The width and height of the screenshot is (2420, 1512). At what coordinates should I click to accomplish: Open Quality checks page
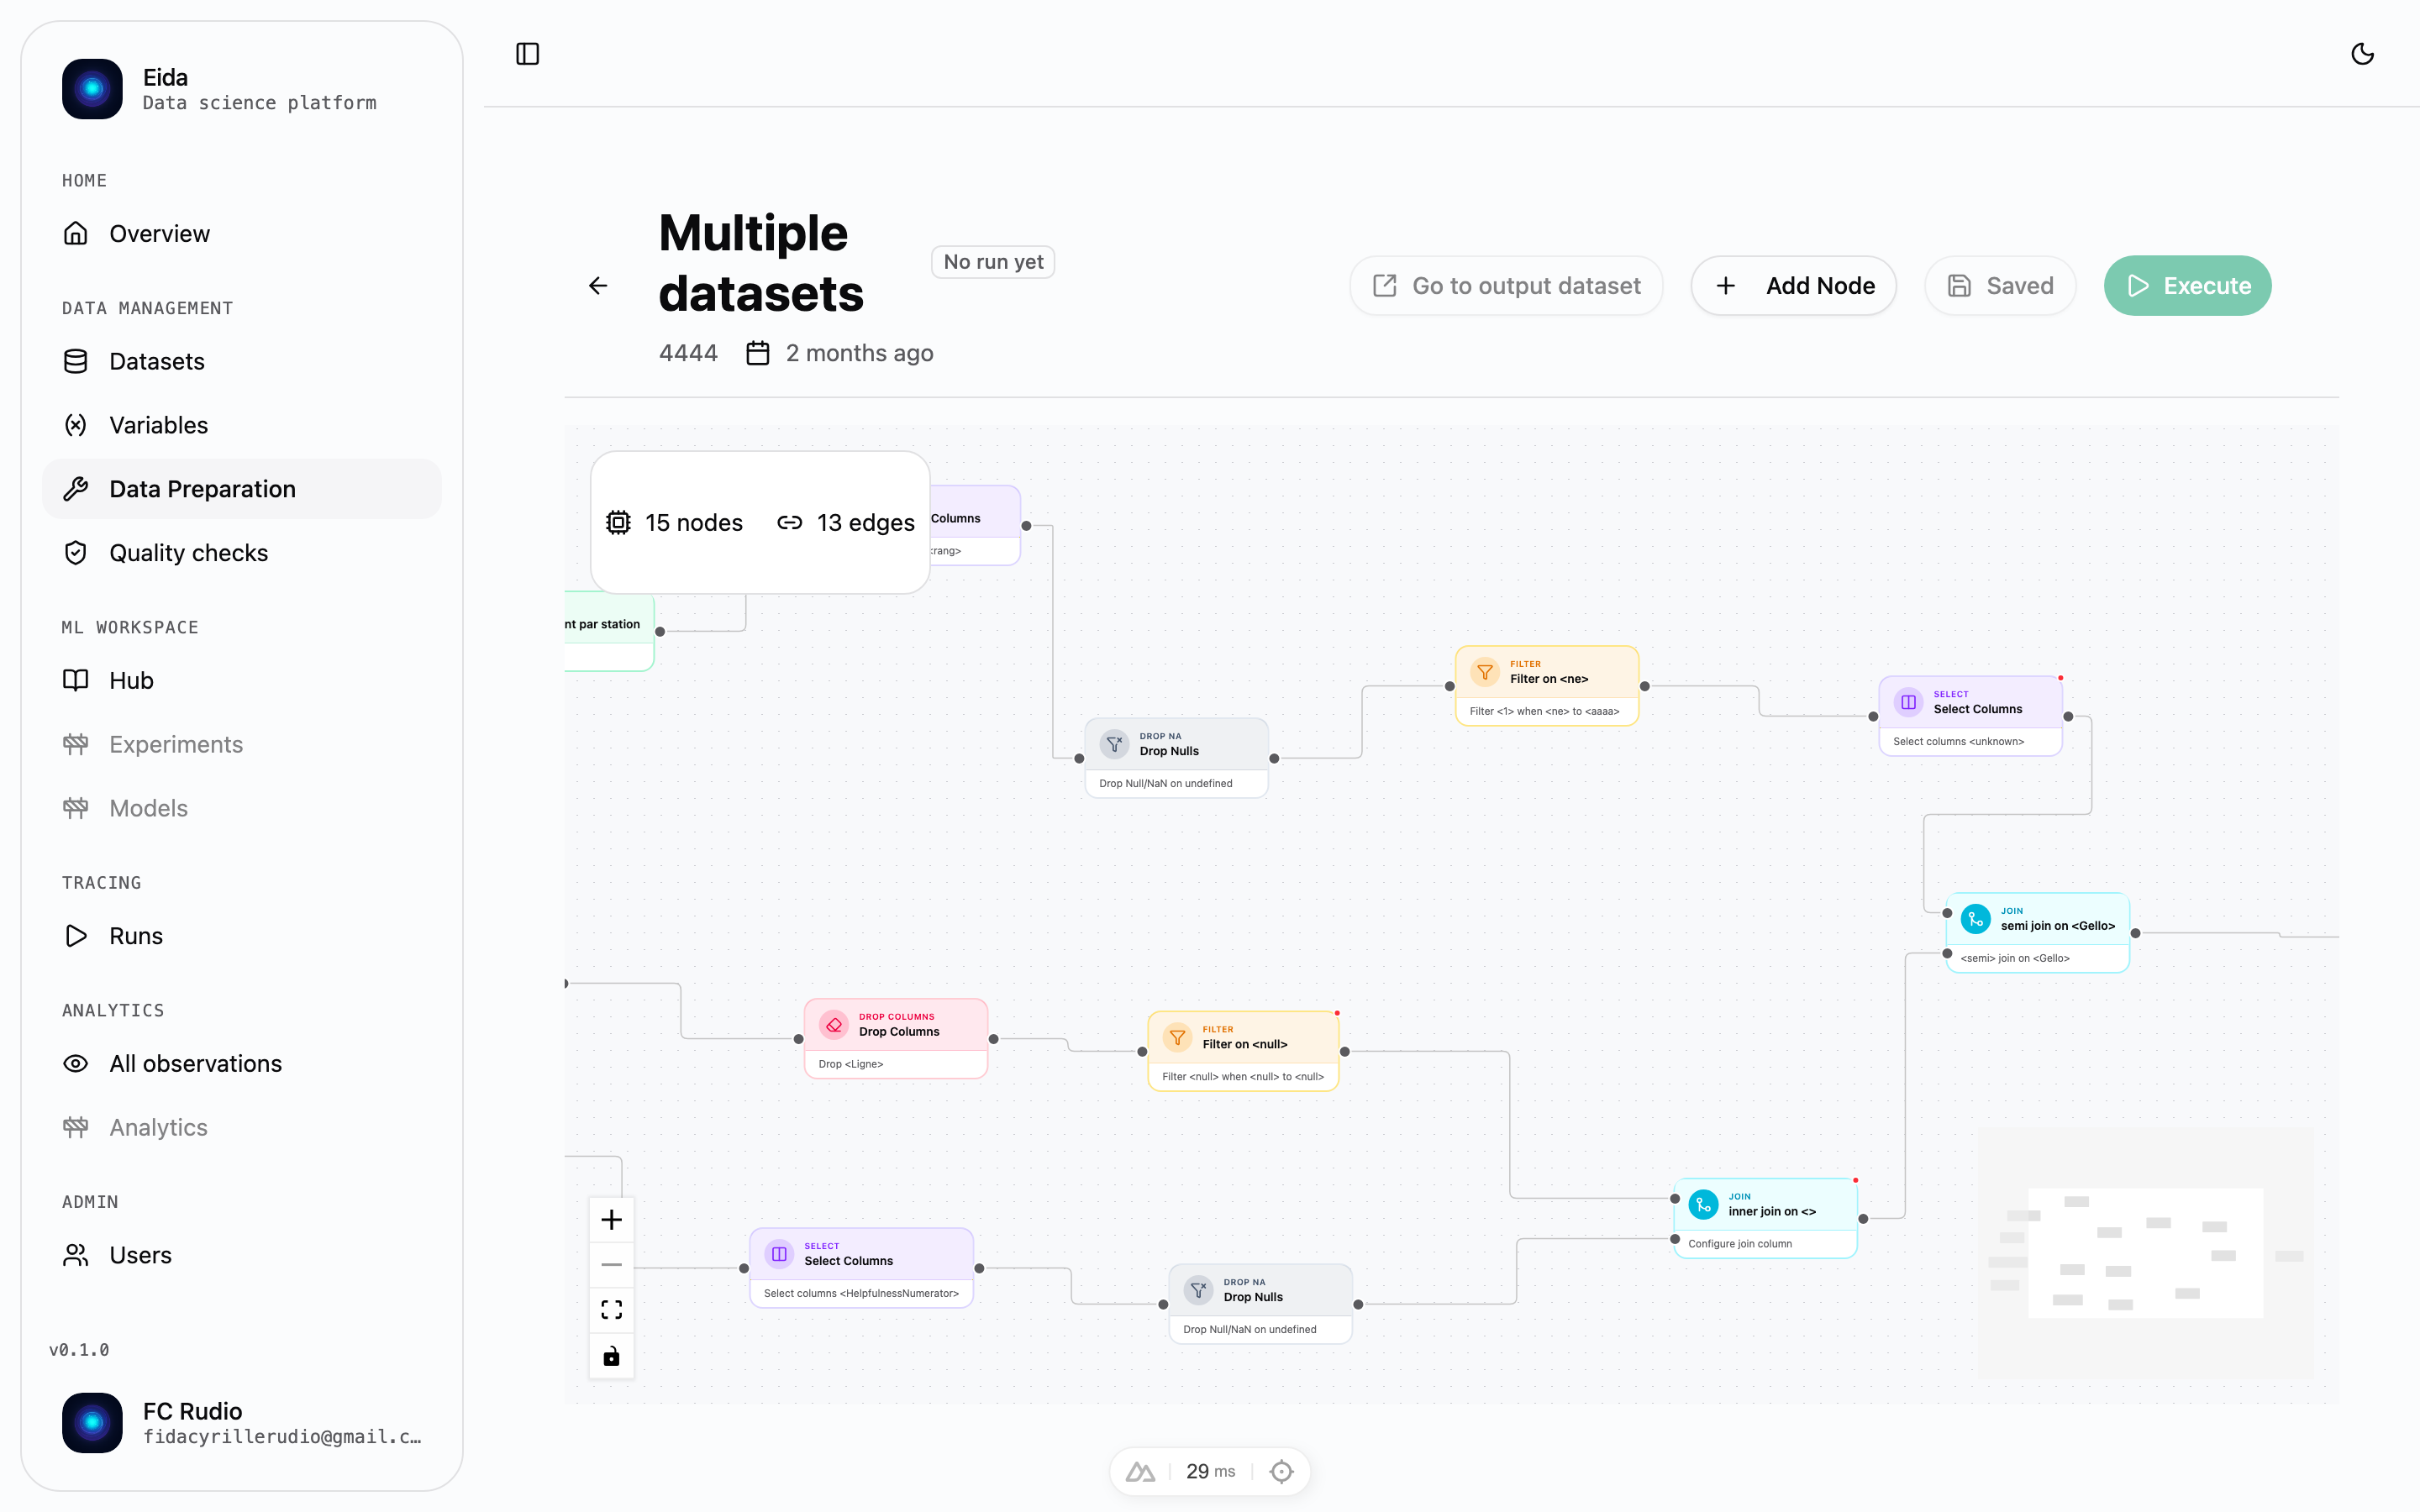click(241, 553)
